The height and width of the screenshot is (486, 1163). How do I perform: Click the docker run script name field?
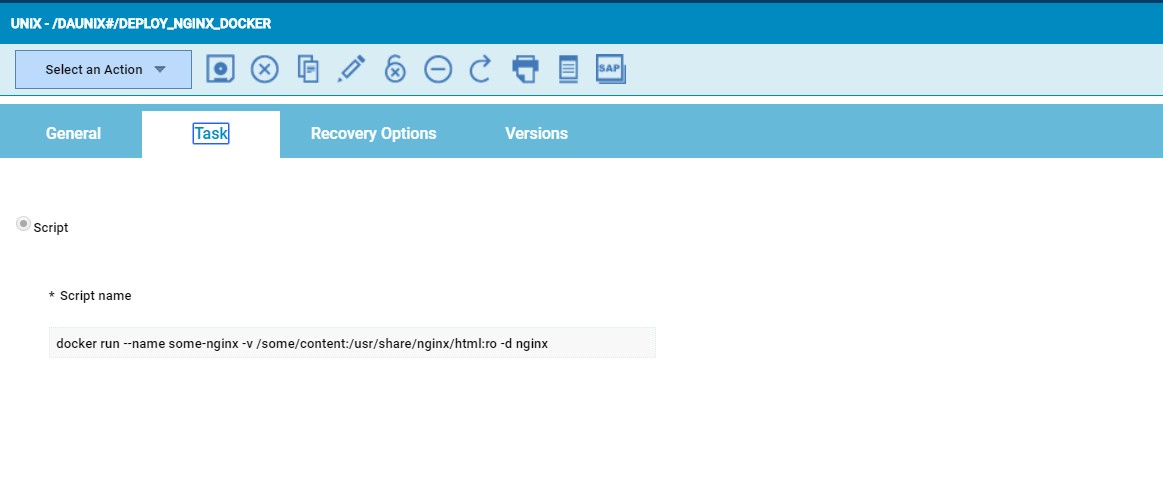pyautogui.click(x=352, y=343)
